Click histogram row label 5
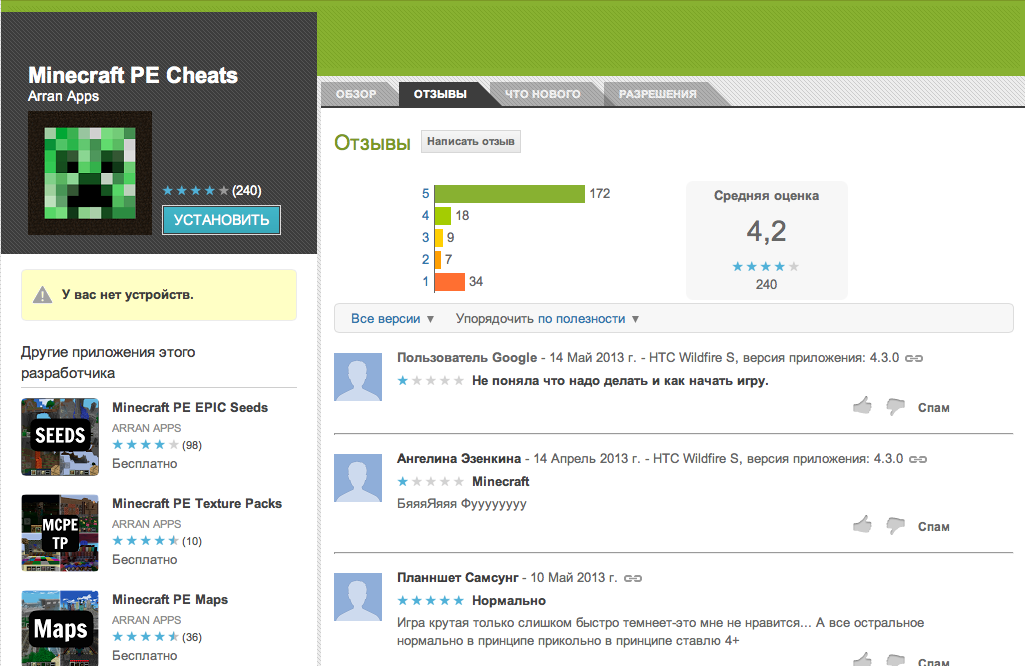Image resolution: width=1025 pixels, height=666 pixels. click(x=426, y=193)
